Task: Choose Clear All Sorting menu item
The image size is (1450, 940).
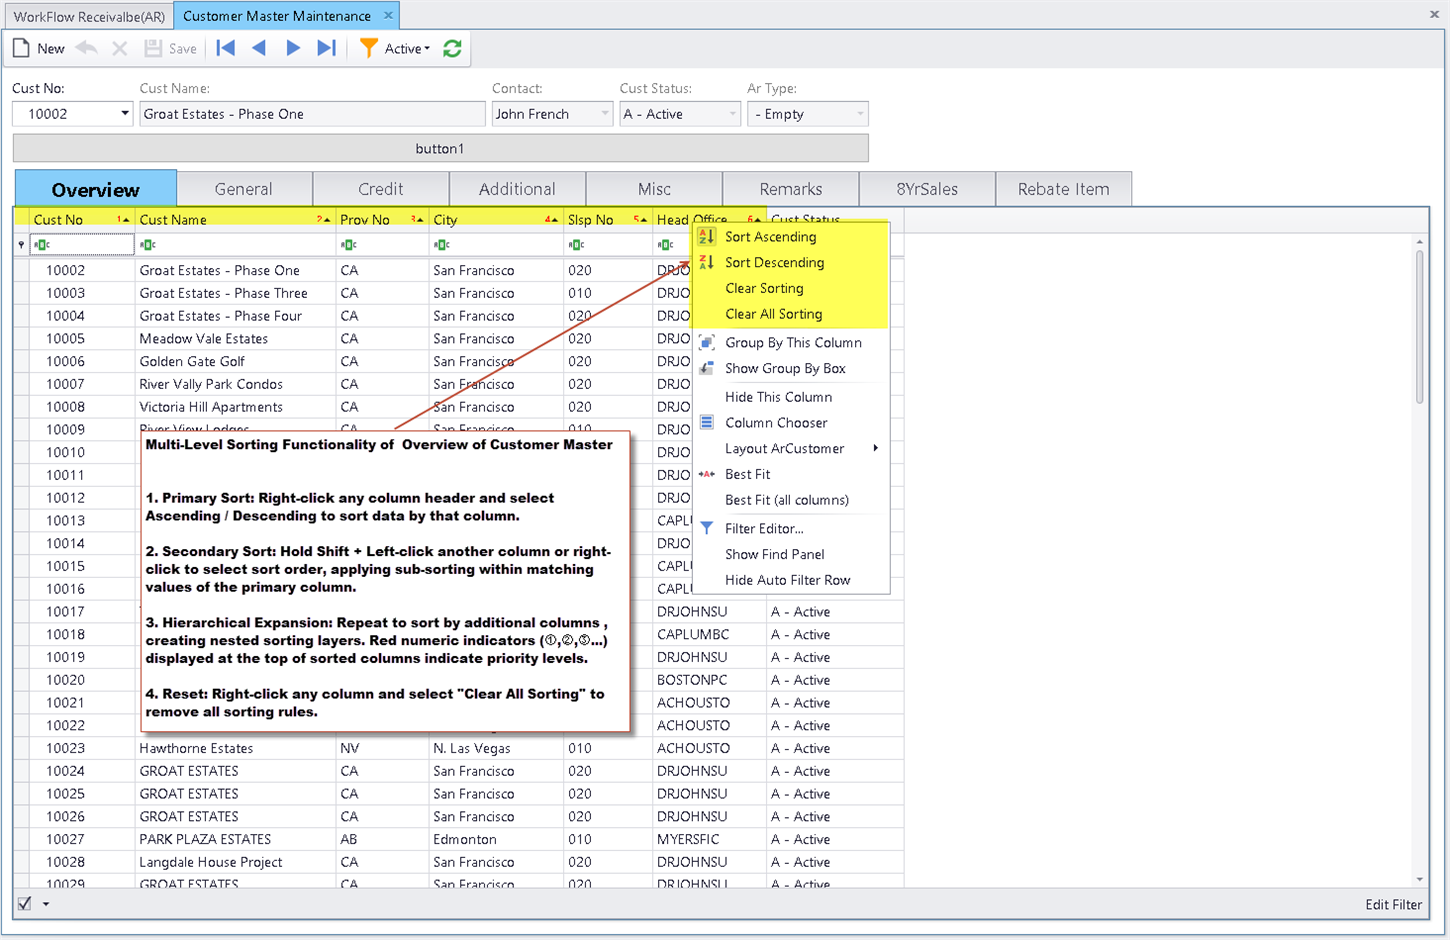Action: tap(773, 314)
